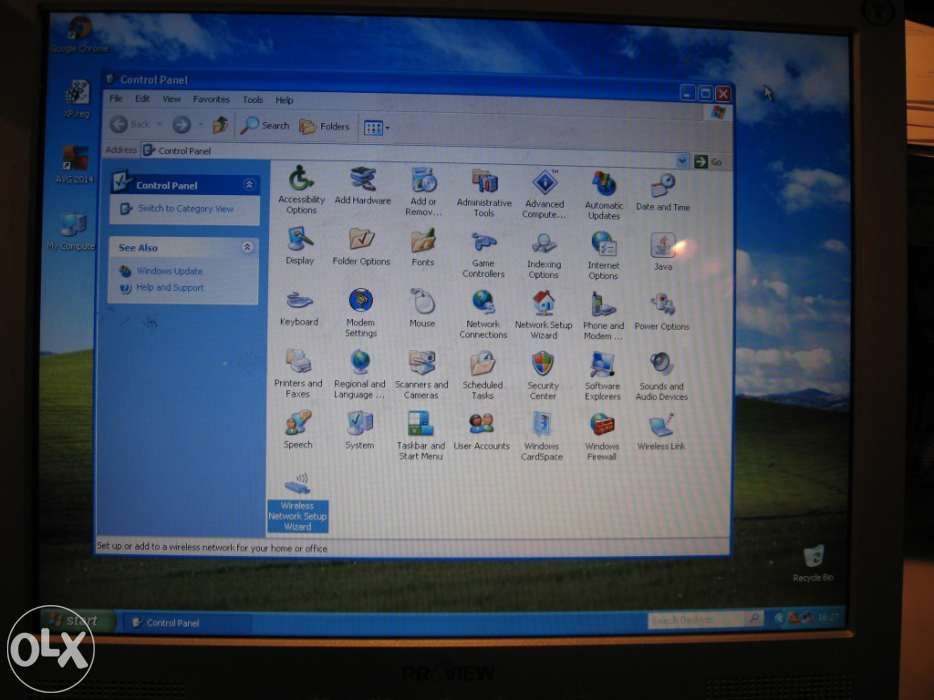Click the Start button
This screenshot has height=700, width=934.
point(76,620)
